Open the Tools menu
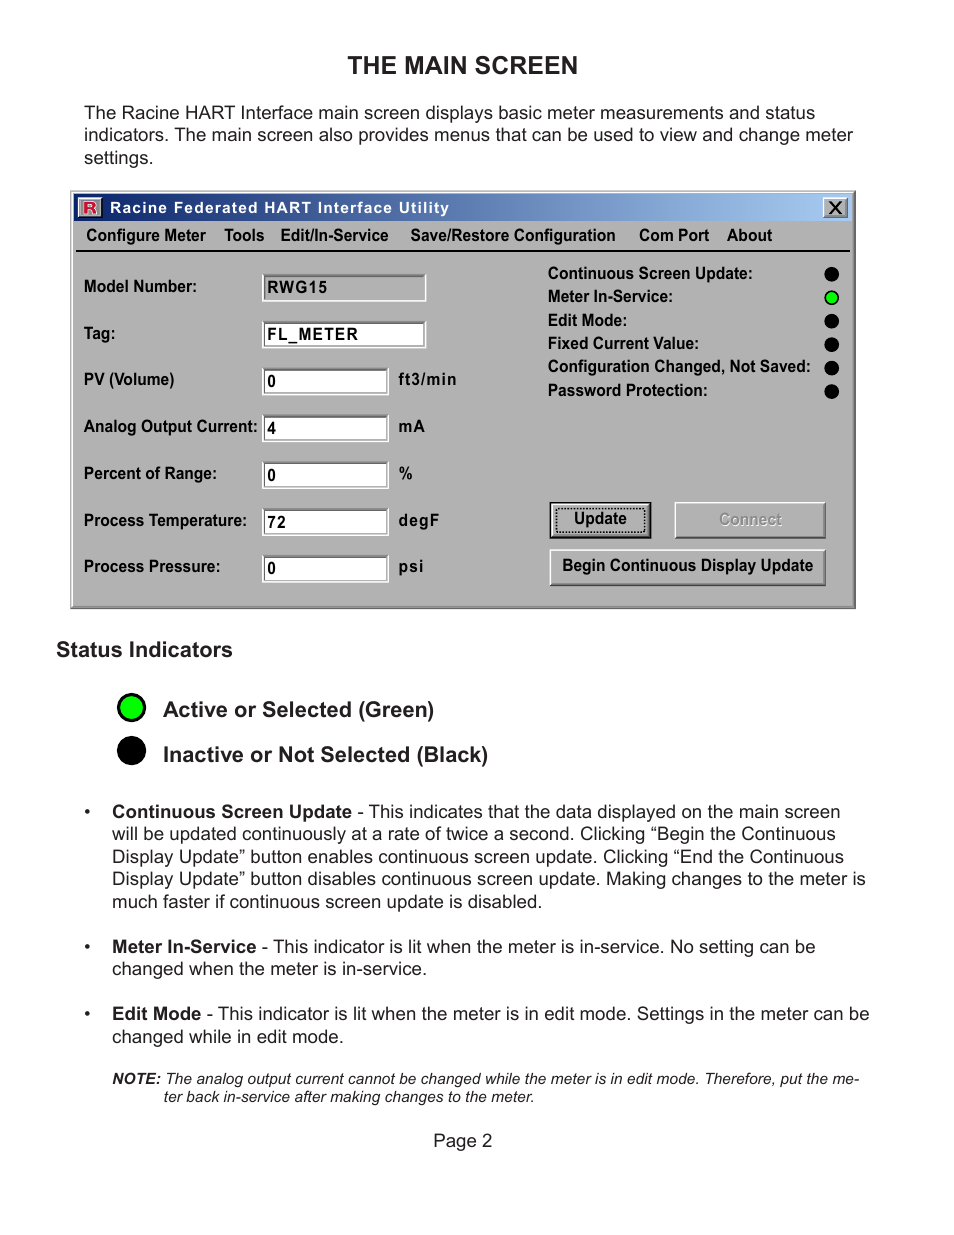 [x=244, y=236]
